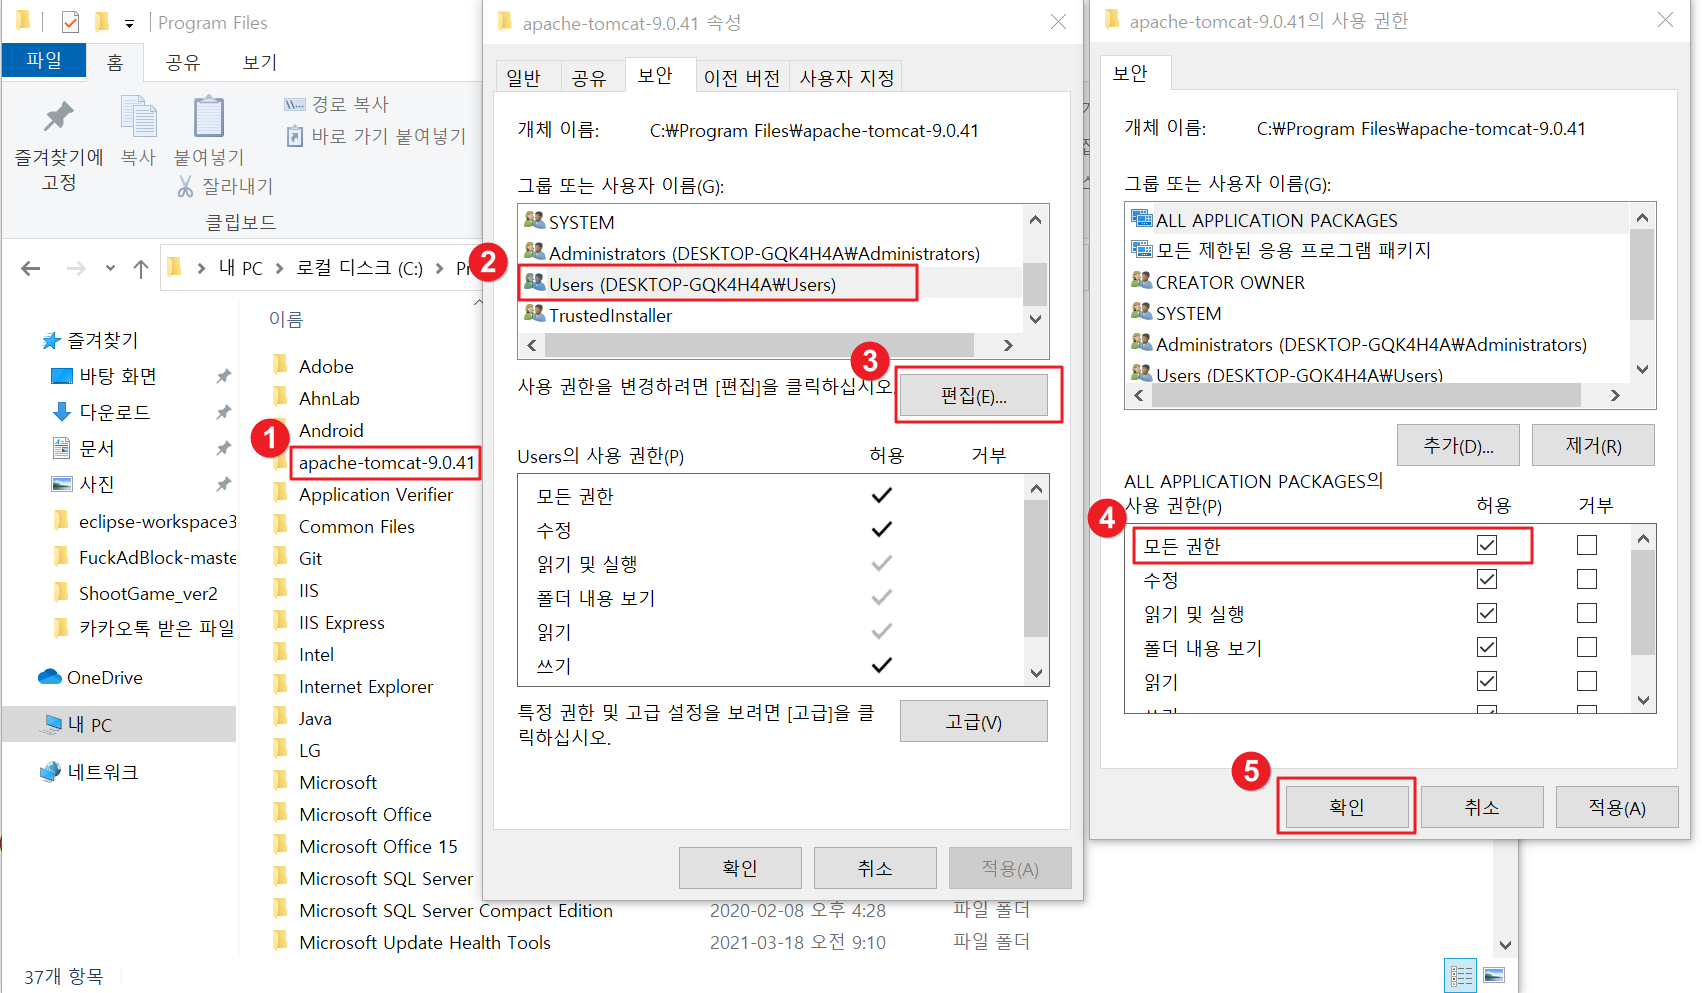The width and height of the screenshot is (1702, 993).
Task: Click the 경로 복사 (Copy path) icon
Action: point(294,103)
